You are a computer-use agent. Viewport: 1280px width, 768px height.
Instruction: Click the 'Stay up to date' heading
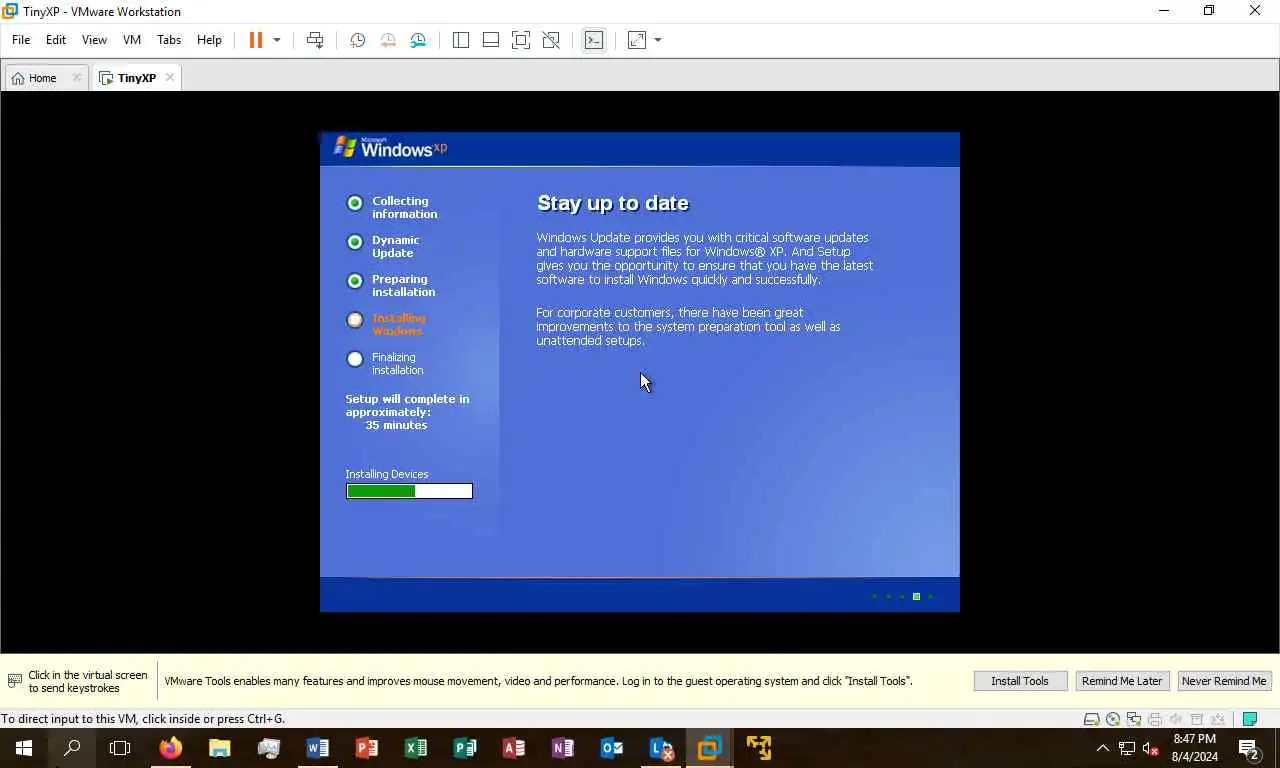613,203
